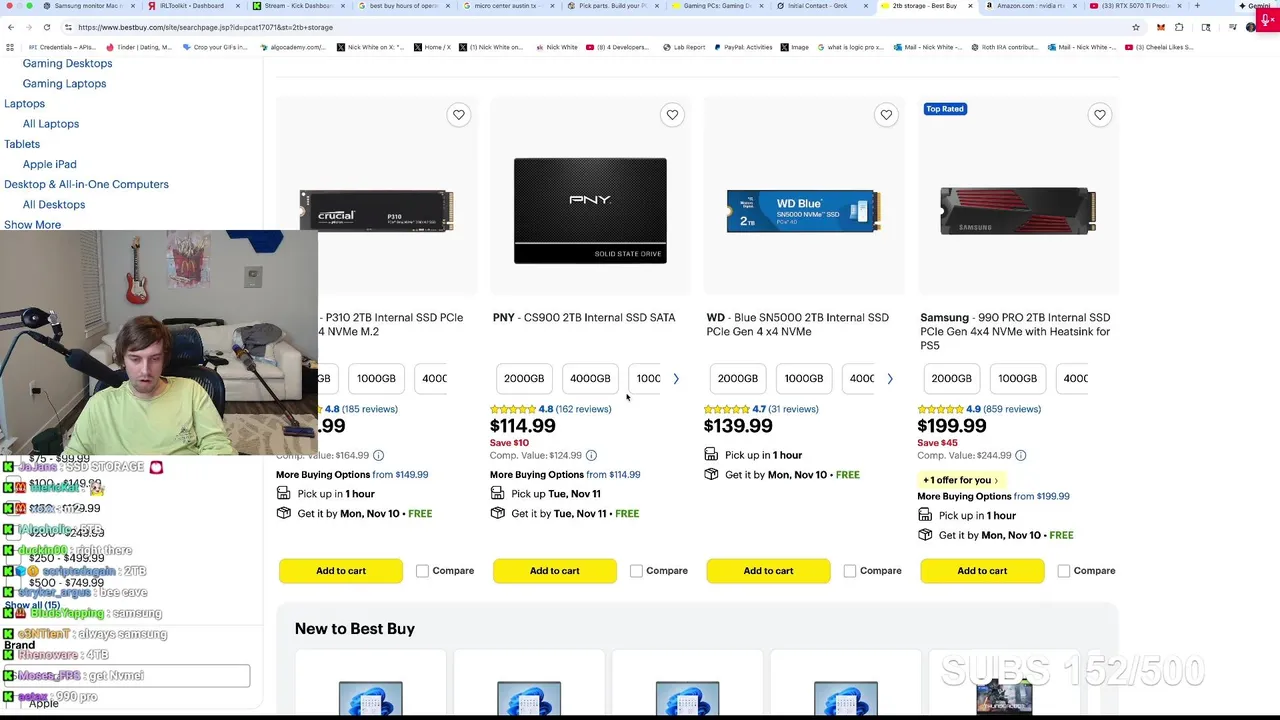Check Compare for the WD Blue SN5000
This screenshot has height=720, width=1280.
(850, 571)
